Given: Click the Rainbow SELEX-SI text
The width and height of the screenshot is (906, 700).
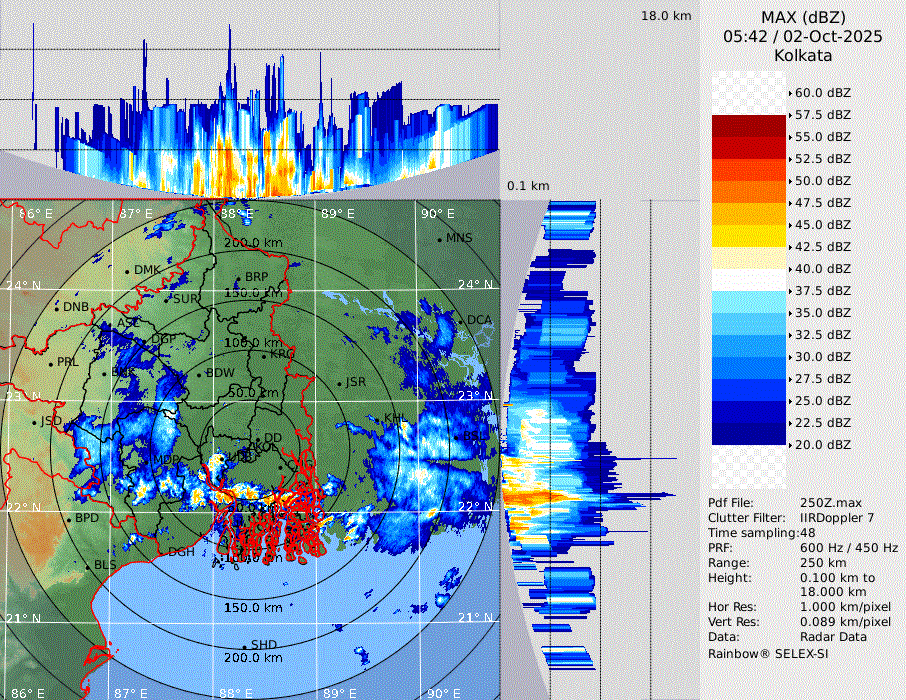Looking at the screenshot, I should [x=768, y=653].
